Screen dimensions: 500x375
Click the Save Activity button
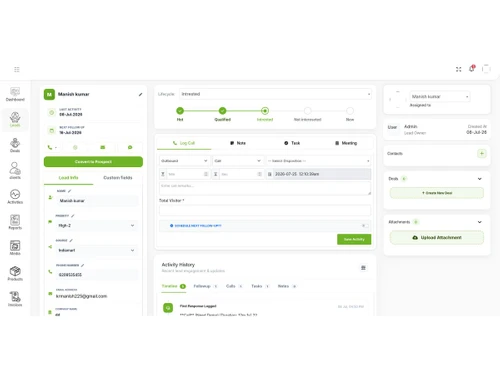pos(354,239)
